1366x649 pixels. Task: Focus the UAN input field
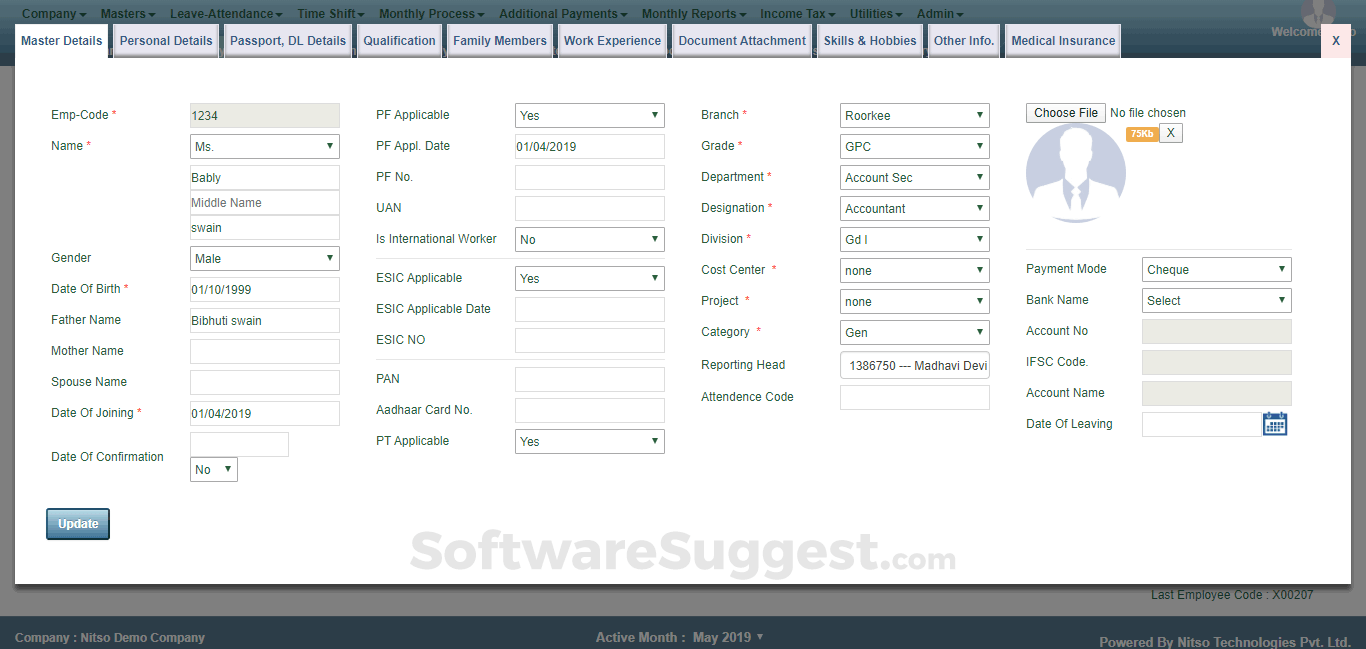pos(590,208)
